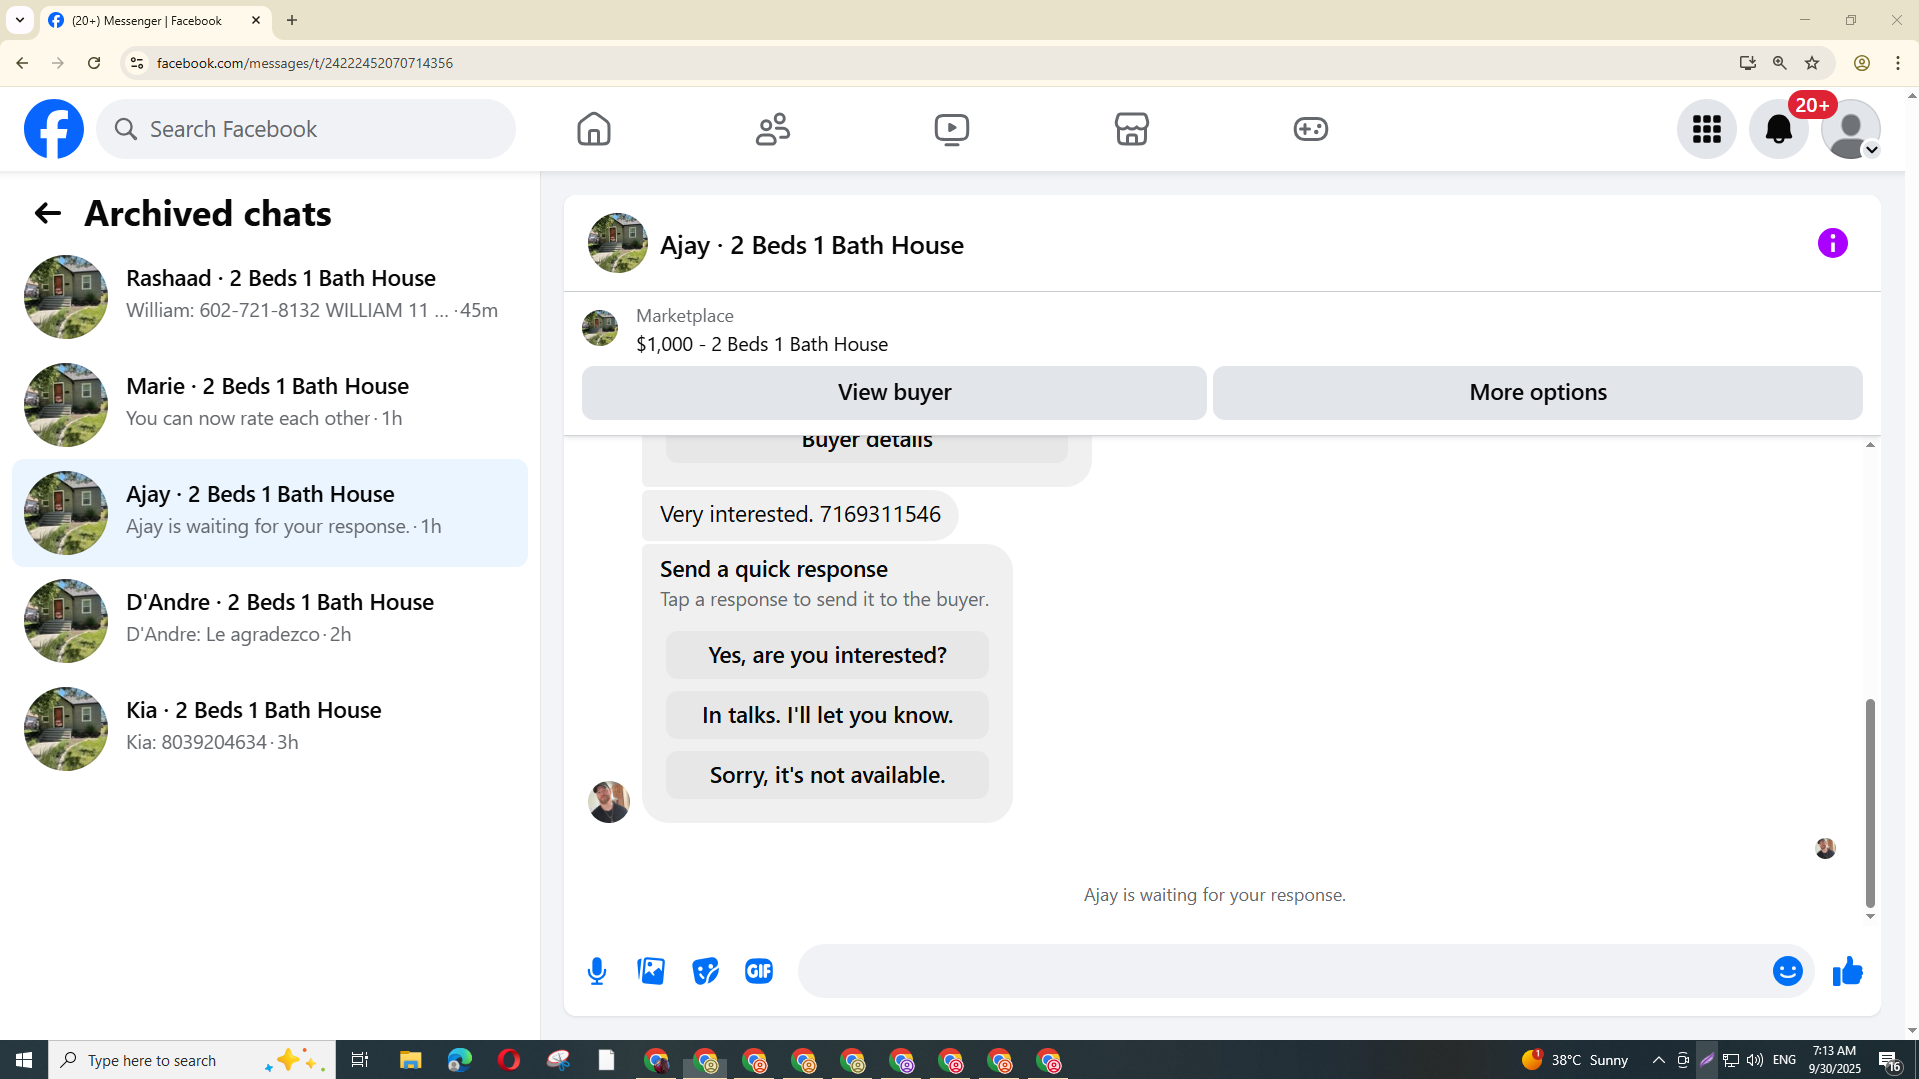Send a thumbs-up like
Viewport: 1919px width, 1079px height.
[x=1847, y=971]
